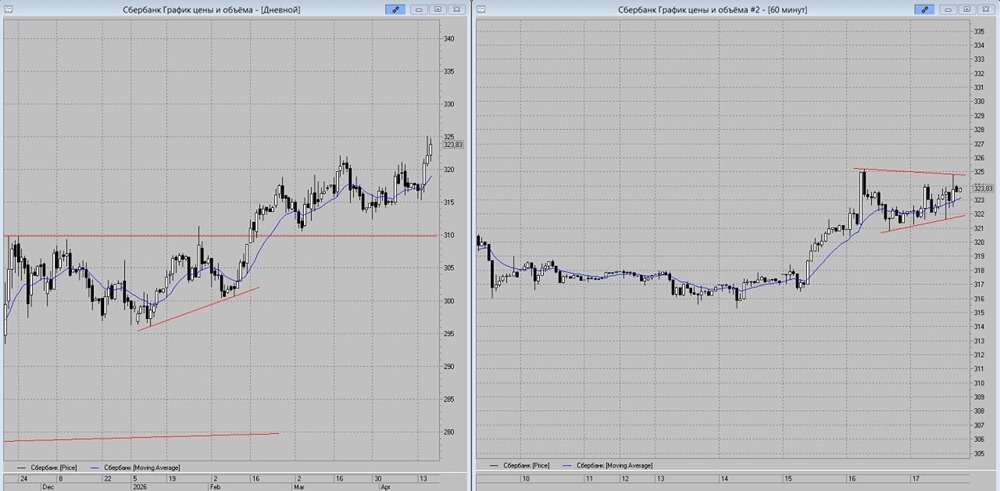Click the 340 price axis label on the daily chart
Image resolution: width=1000 pixels, height=491 pixels.
coord(448,39)
